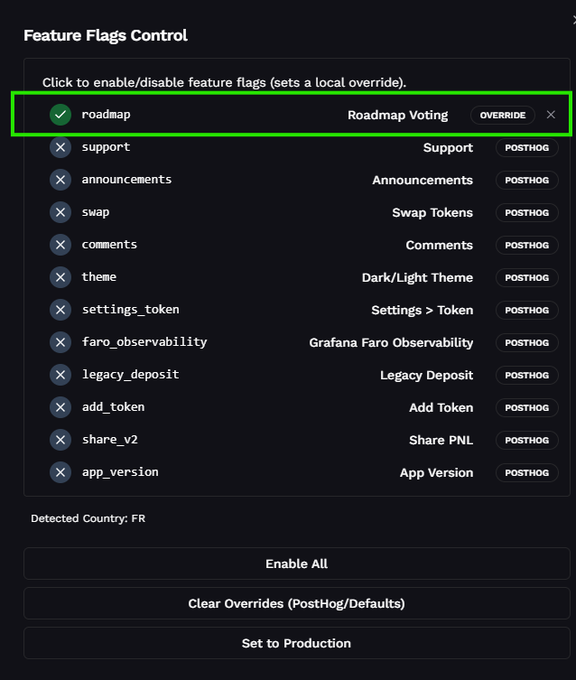Select the roadmap flag key text

pos(106,115)
